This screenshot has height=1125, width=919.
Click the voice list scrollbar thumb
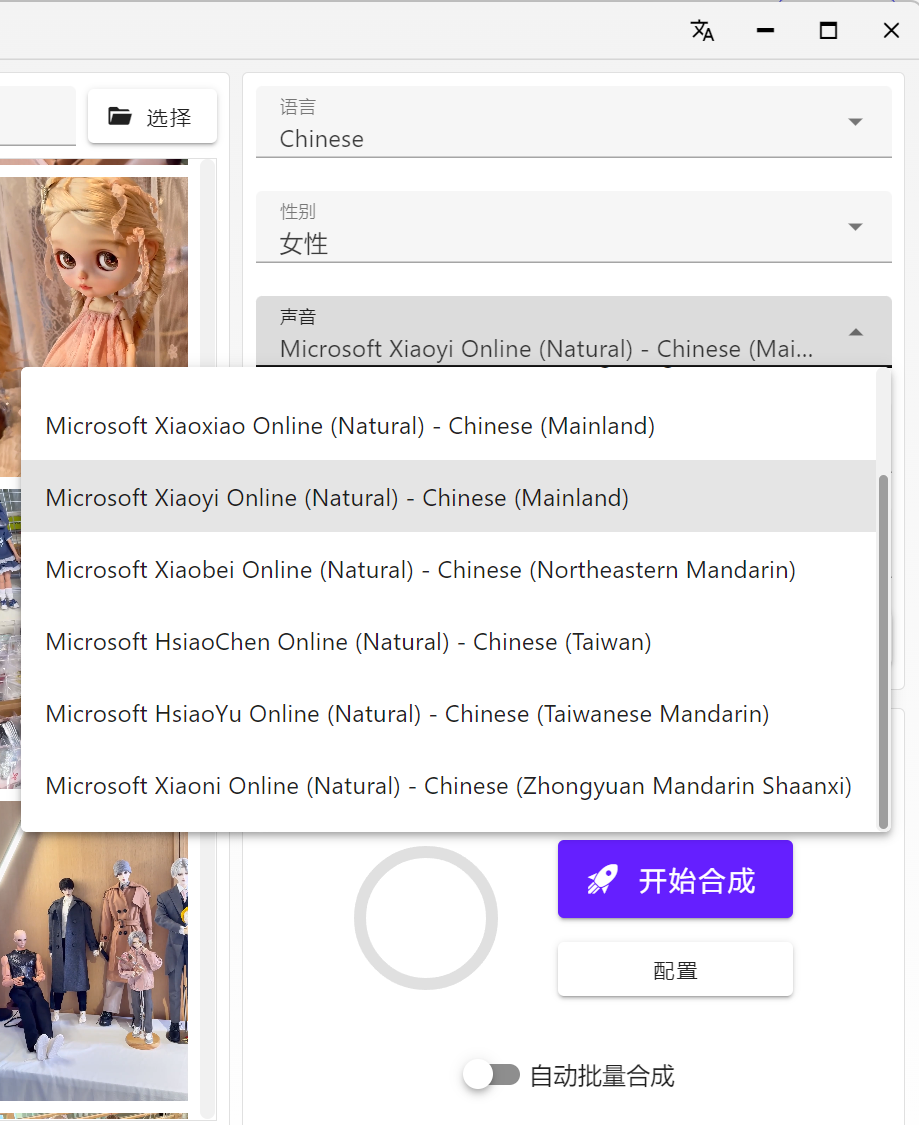(883, 651)
